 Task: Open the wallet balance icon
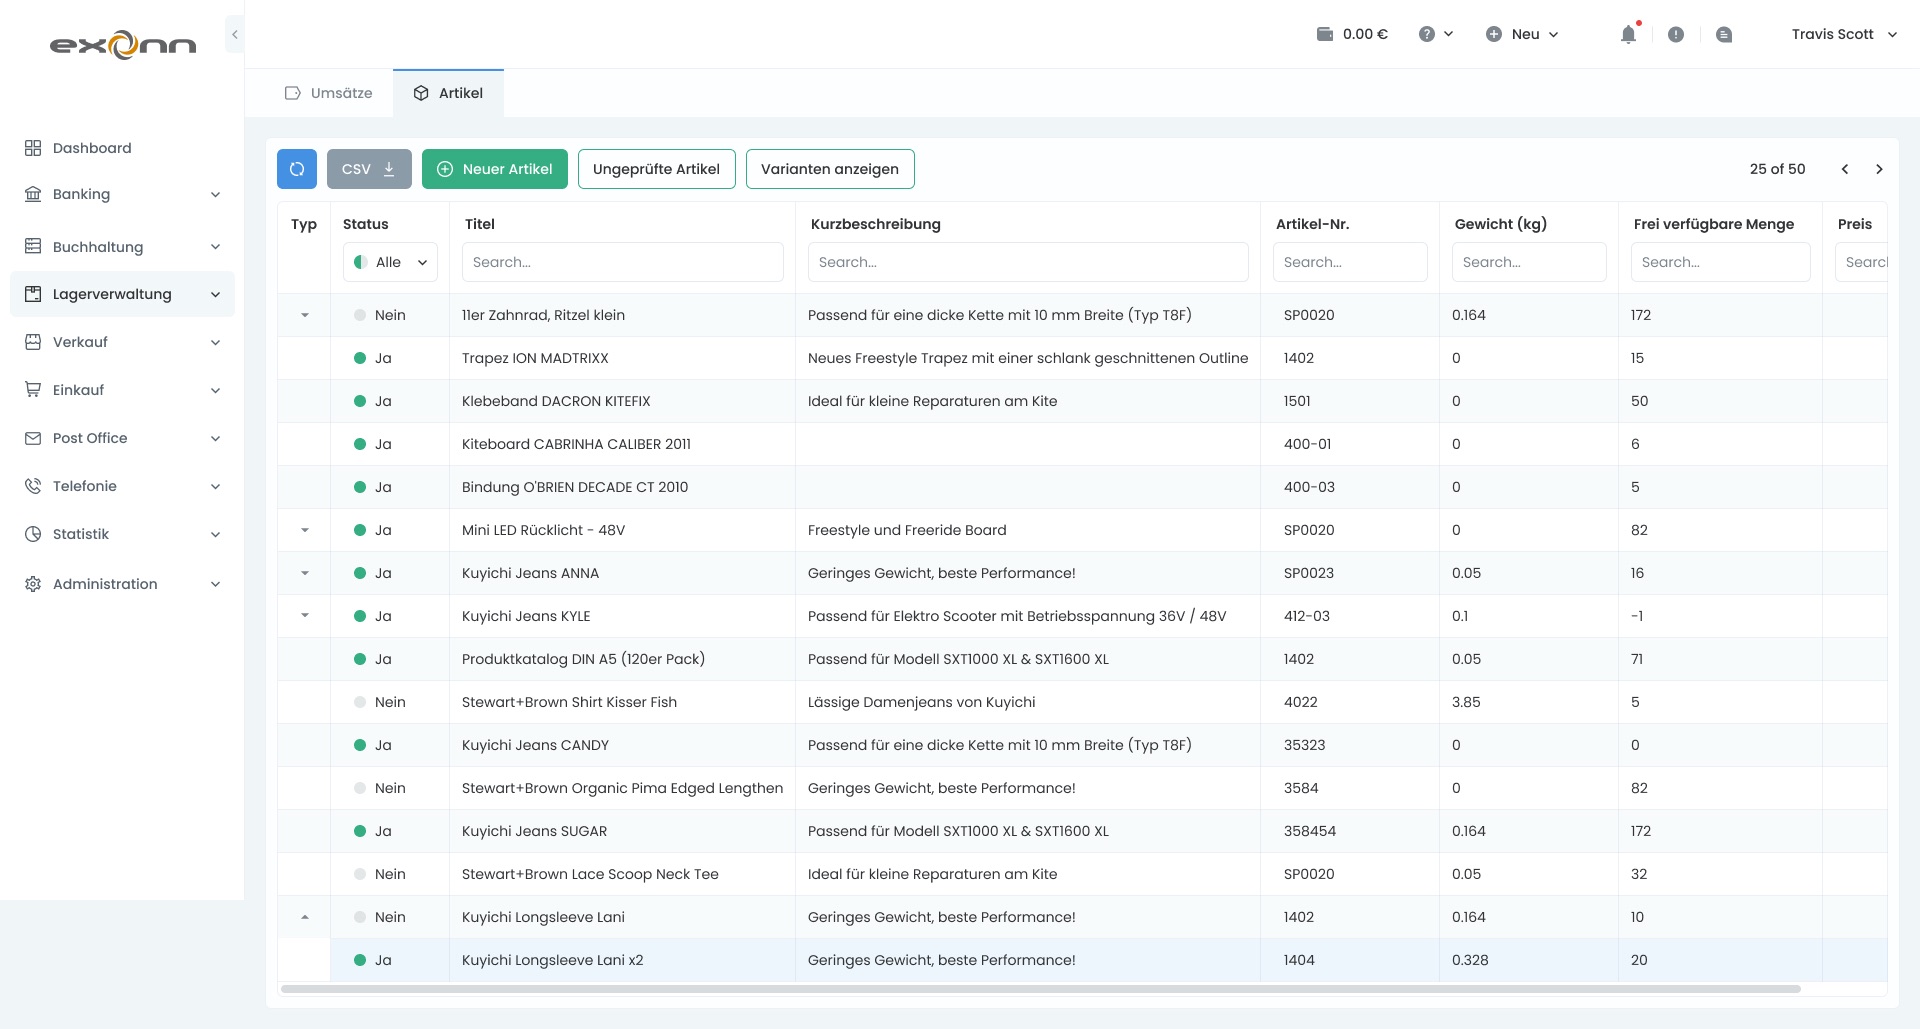[1325, 34]
